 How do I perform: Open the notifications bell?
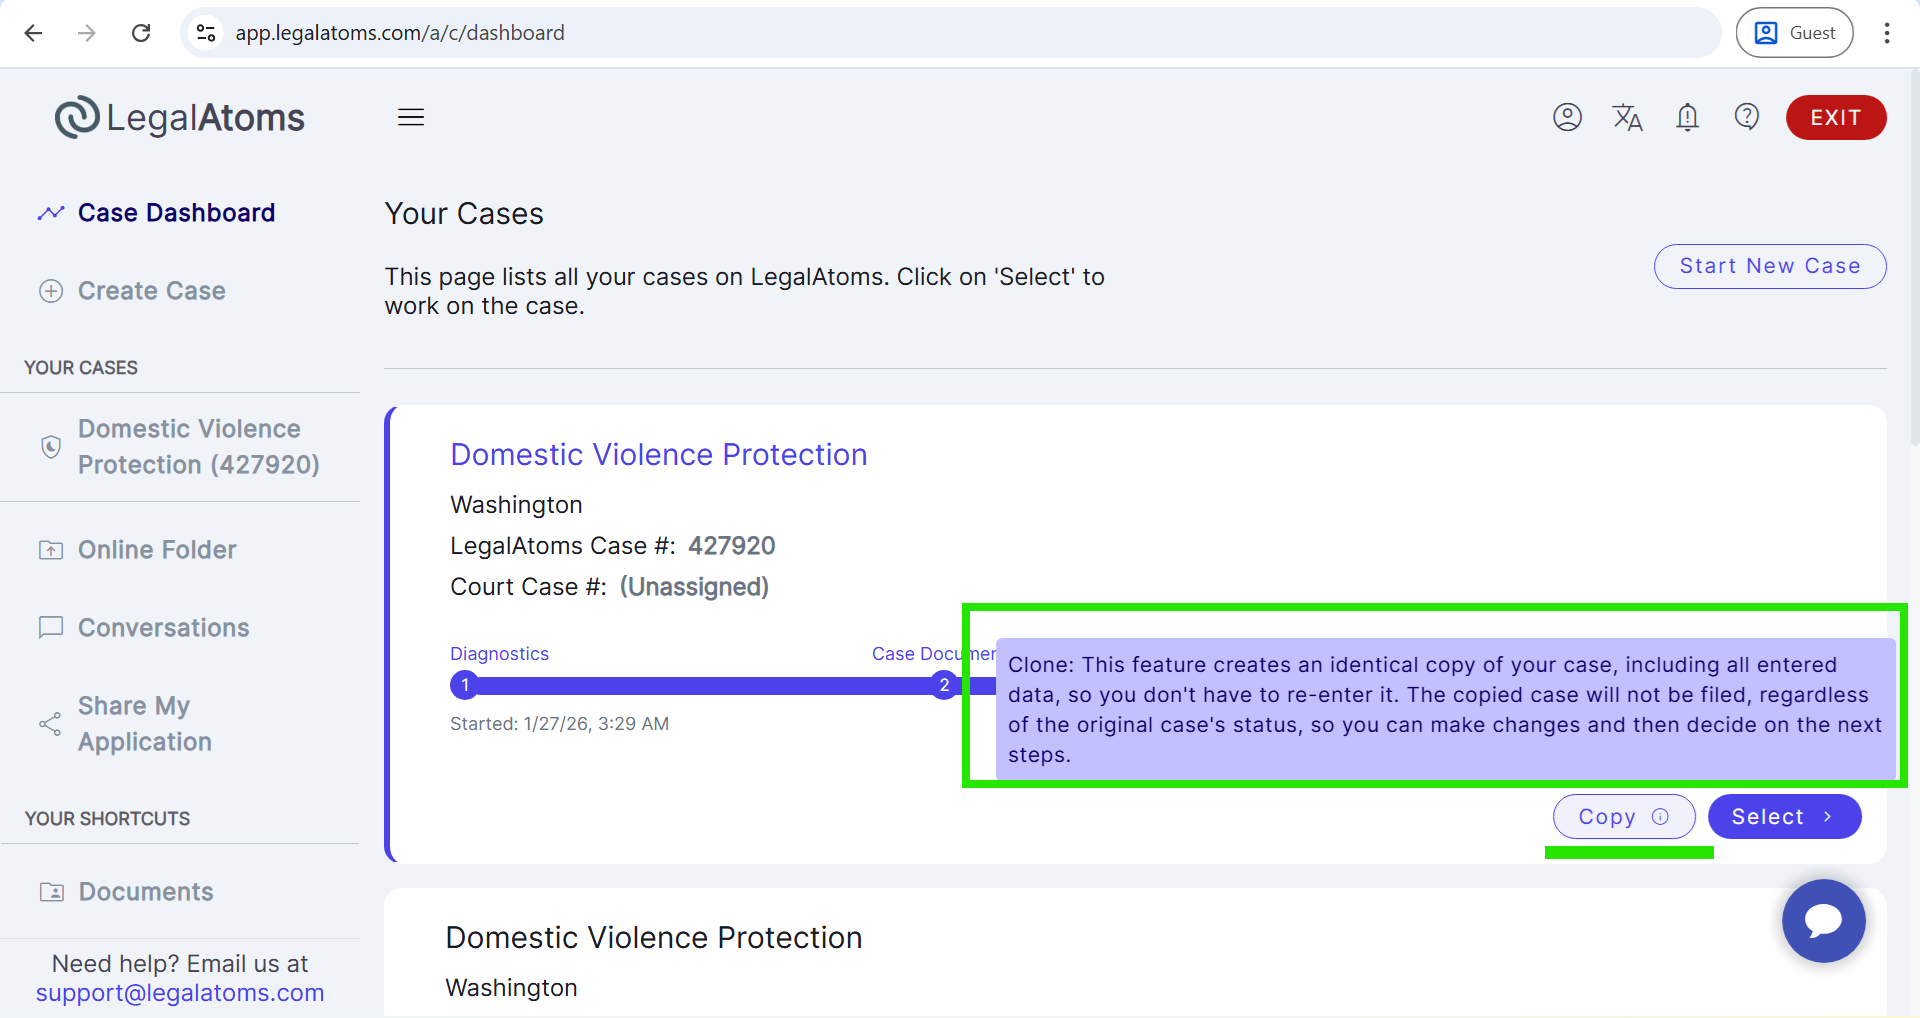[1687, 117]
